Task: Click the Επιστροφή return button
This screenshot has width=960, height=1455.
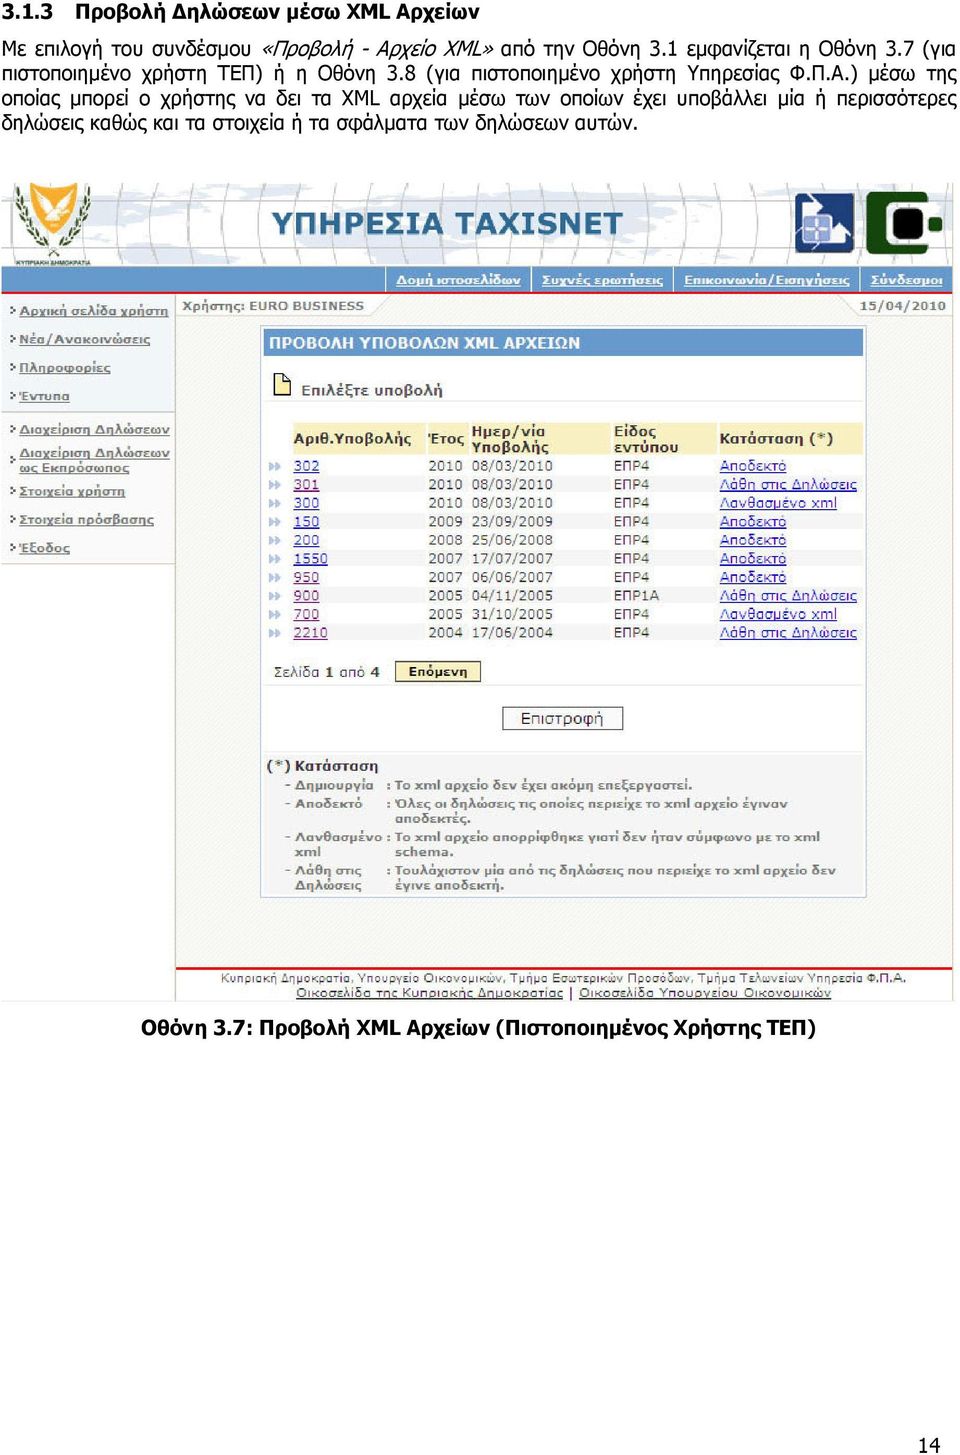Action: 562,719
